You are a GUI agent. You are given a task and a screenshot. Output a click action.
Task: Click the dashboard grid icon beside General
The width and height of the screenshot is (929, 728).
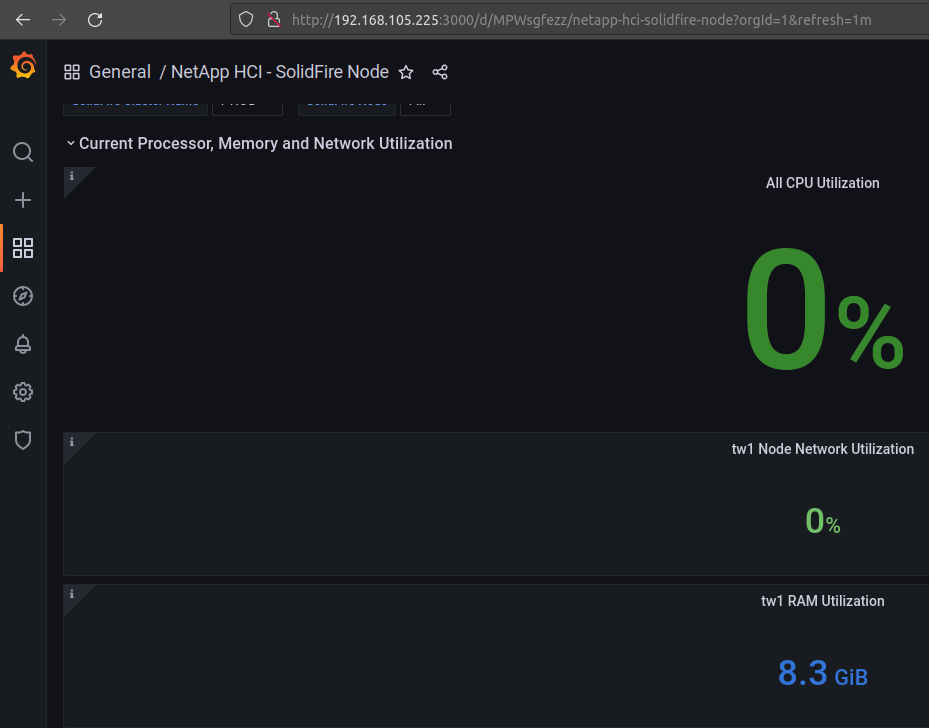point(72,72)
